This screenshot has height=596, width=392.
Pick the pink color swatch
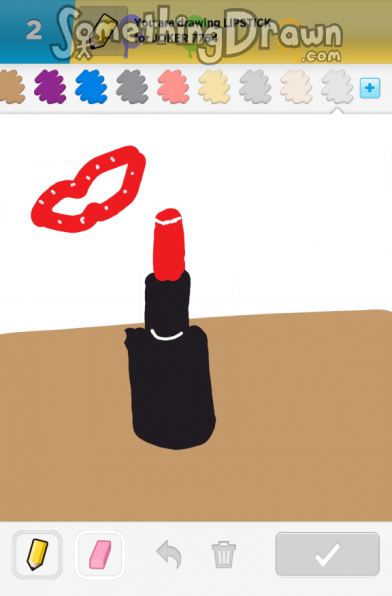point(173,87)
